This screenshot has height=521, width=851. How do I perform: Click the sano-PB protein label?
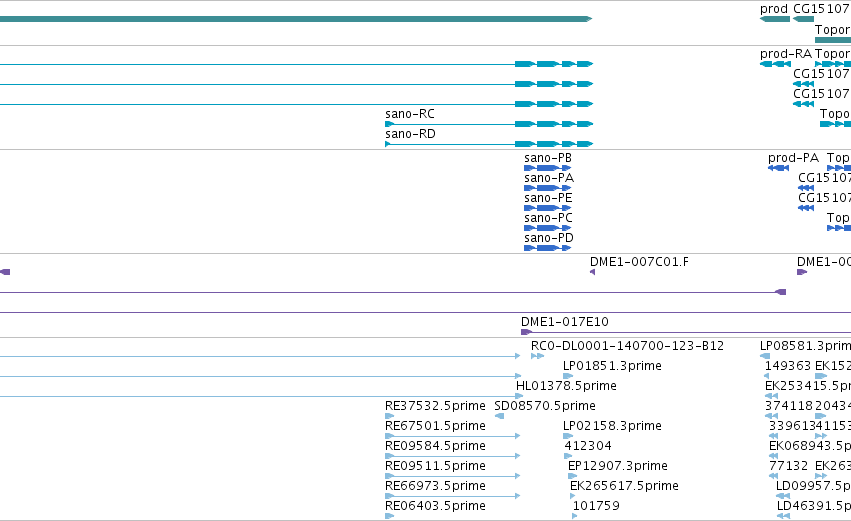tap(548, 158)
